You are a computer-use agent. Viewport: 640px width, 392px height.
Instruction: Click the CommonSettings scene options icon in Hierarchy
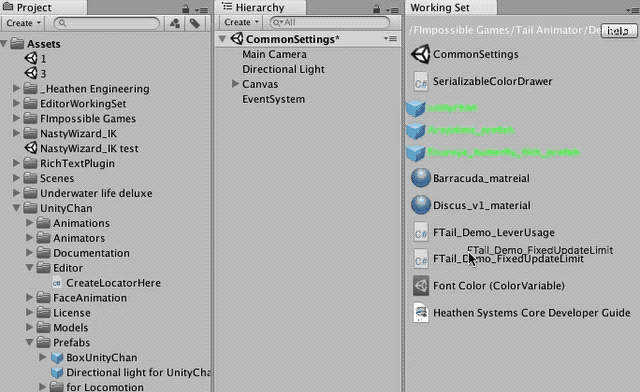pos(390,39)
